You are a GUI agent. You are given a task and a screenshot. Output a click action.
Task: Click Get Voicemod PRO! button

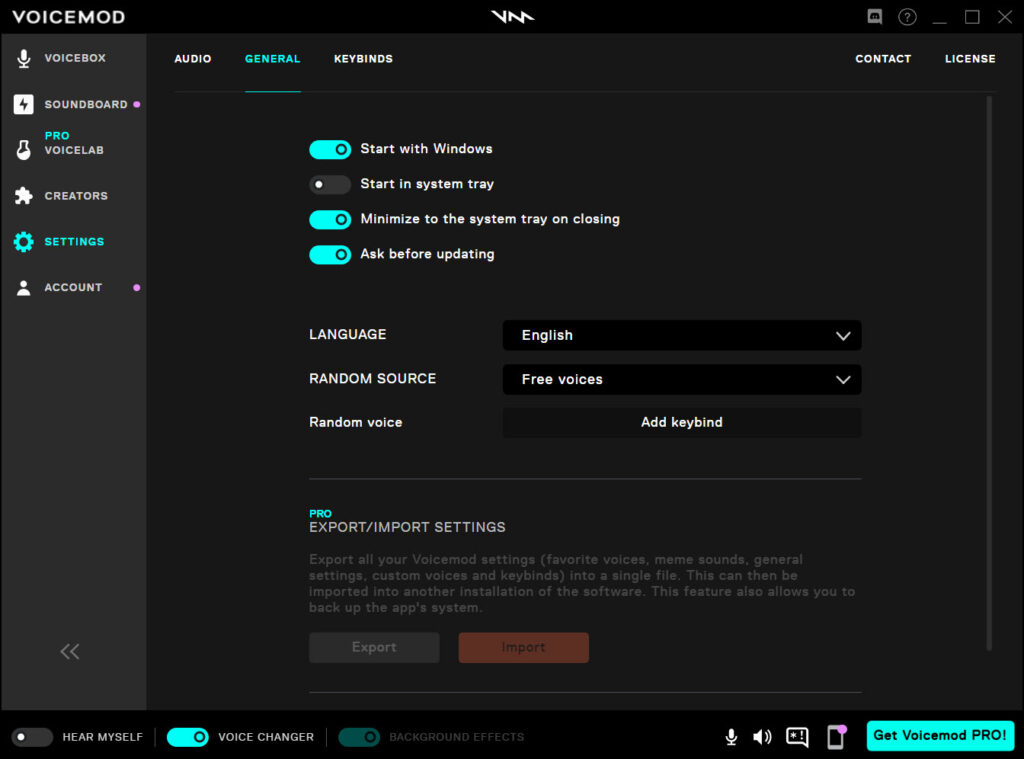click(940, 736)
